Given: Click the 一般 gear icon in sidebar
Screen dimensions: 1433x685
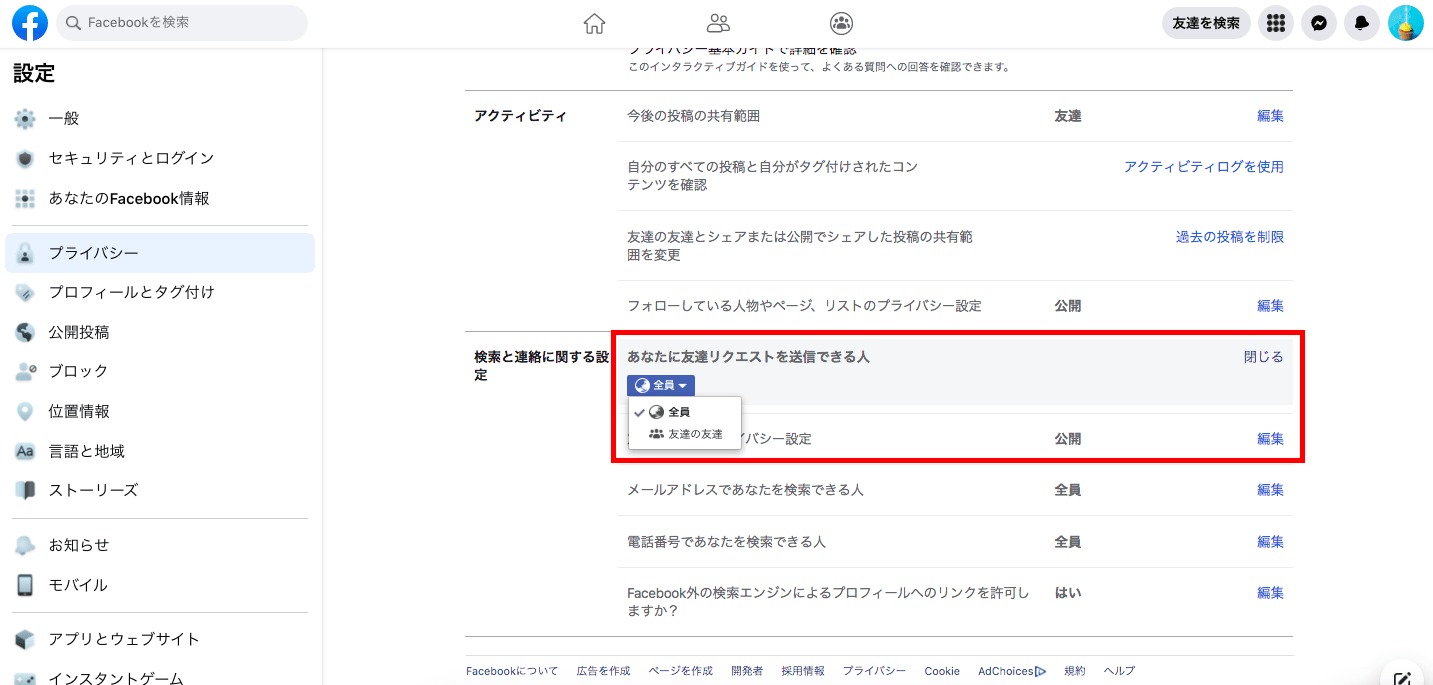Looking at the screenshot, I should point(25,119).
